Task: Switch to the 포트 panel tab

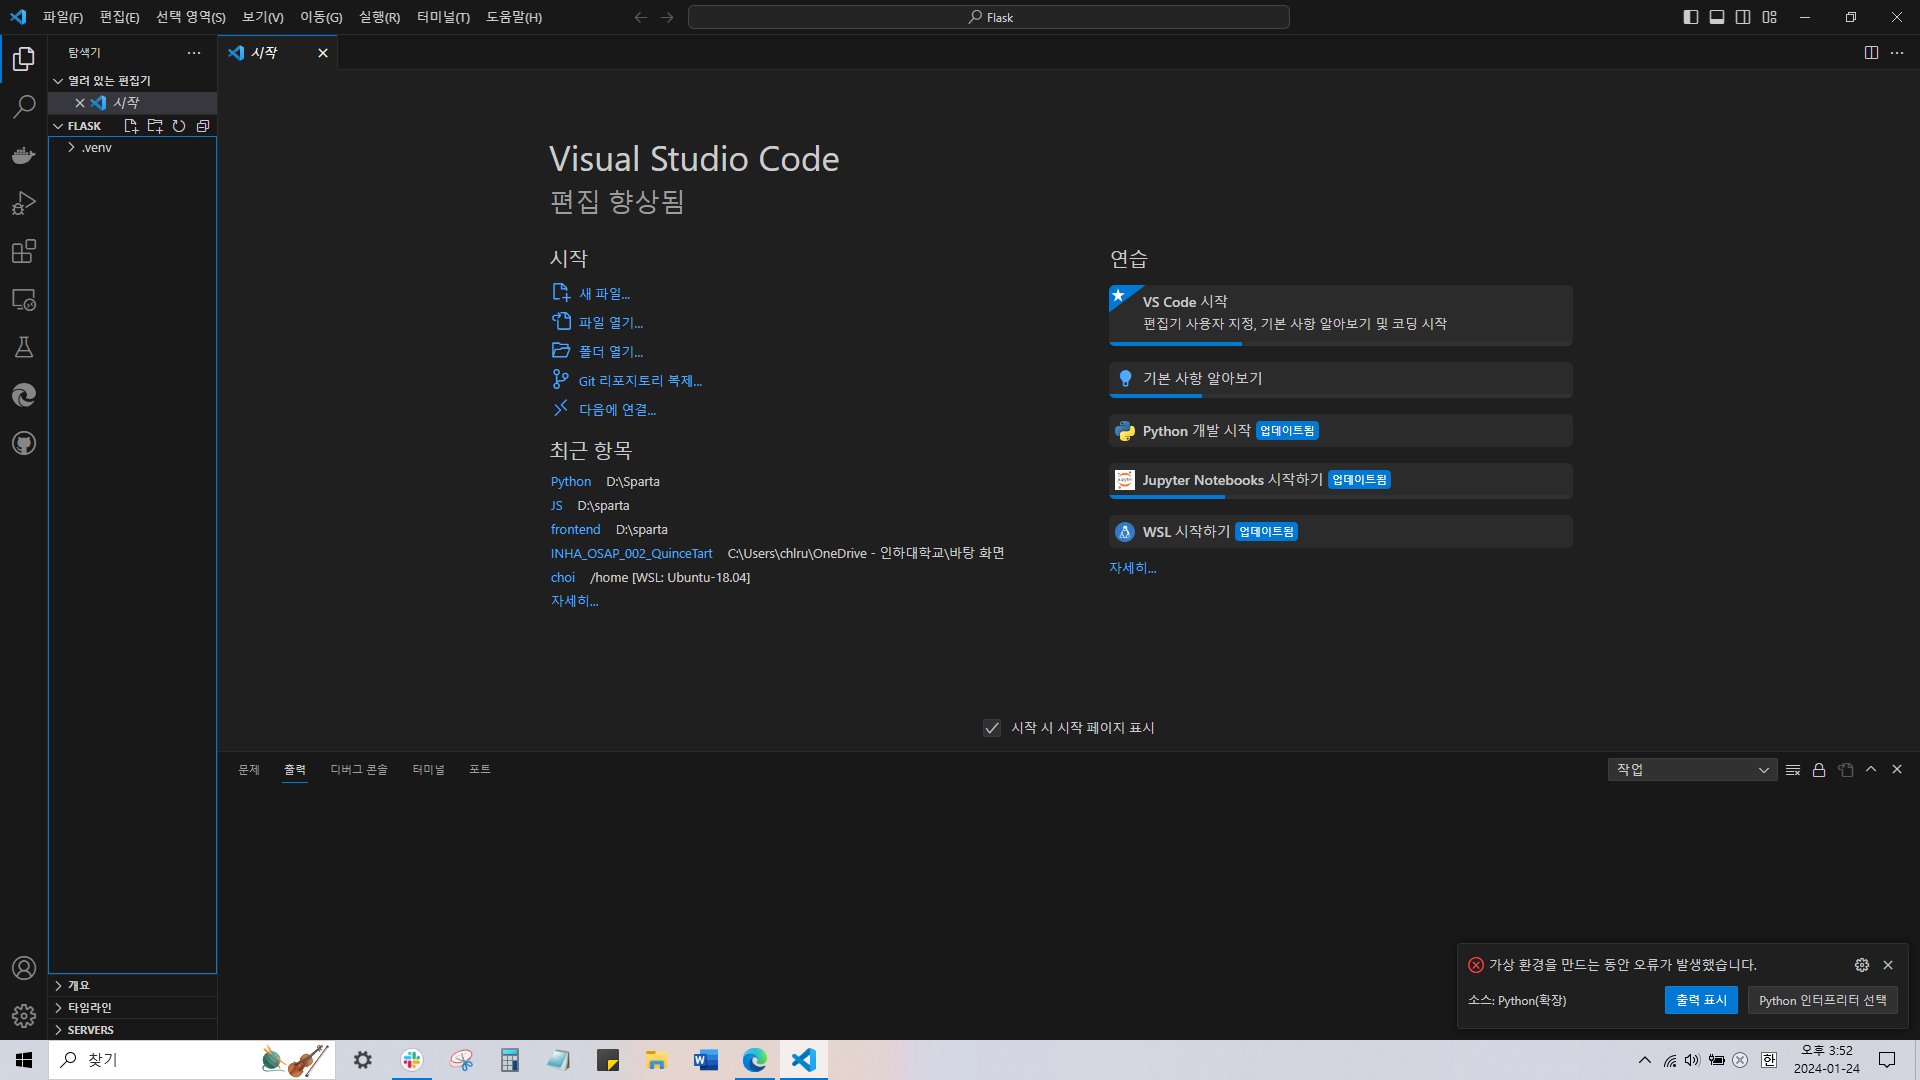Action: (x=480, y=770)
